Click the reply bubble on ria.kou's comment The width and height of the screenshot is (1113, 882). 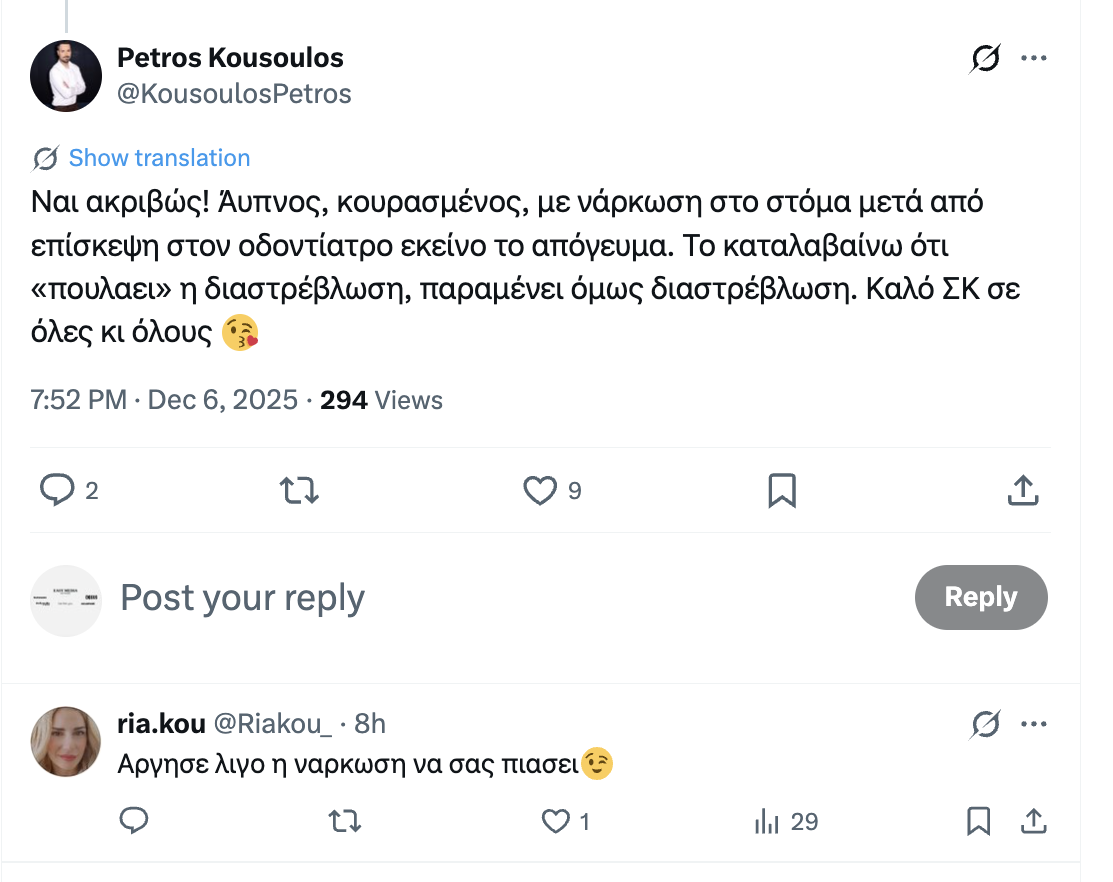(x=133, y=820)
